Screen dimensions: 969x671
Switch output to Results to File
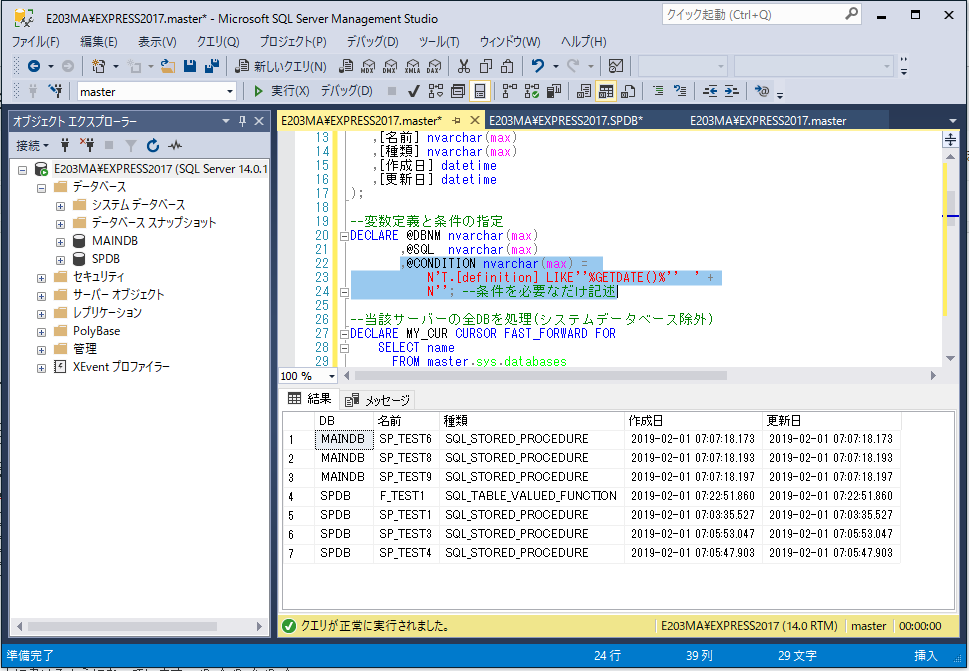628,91
